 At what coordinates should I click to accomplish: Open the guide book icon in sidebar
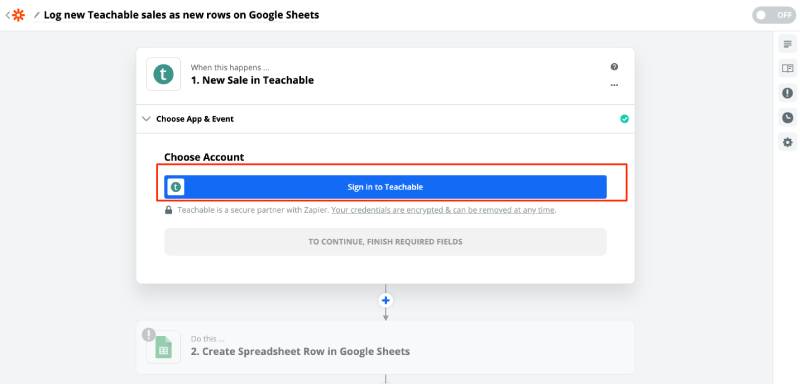tap(787, 68)
